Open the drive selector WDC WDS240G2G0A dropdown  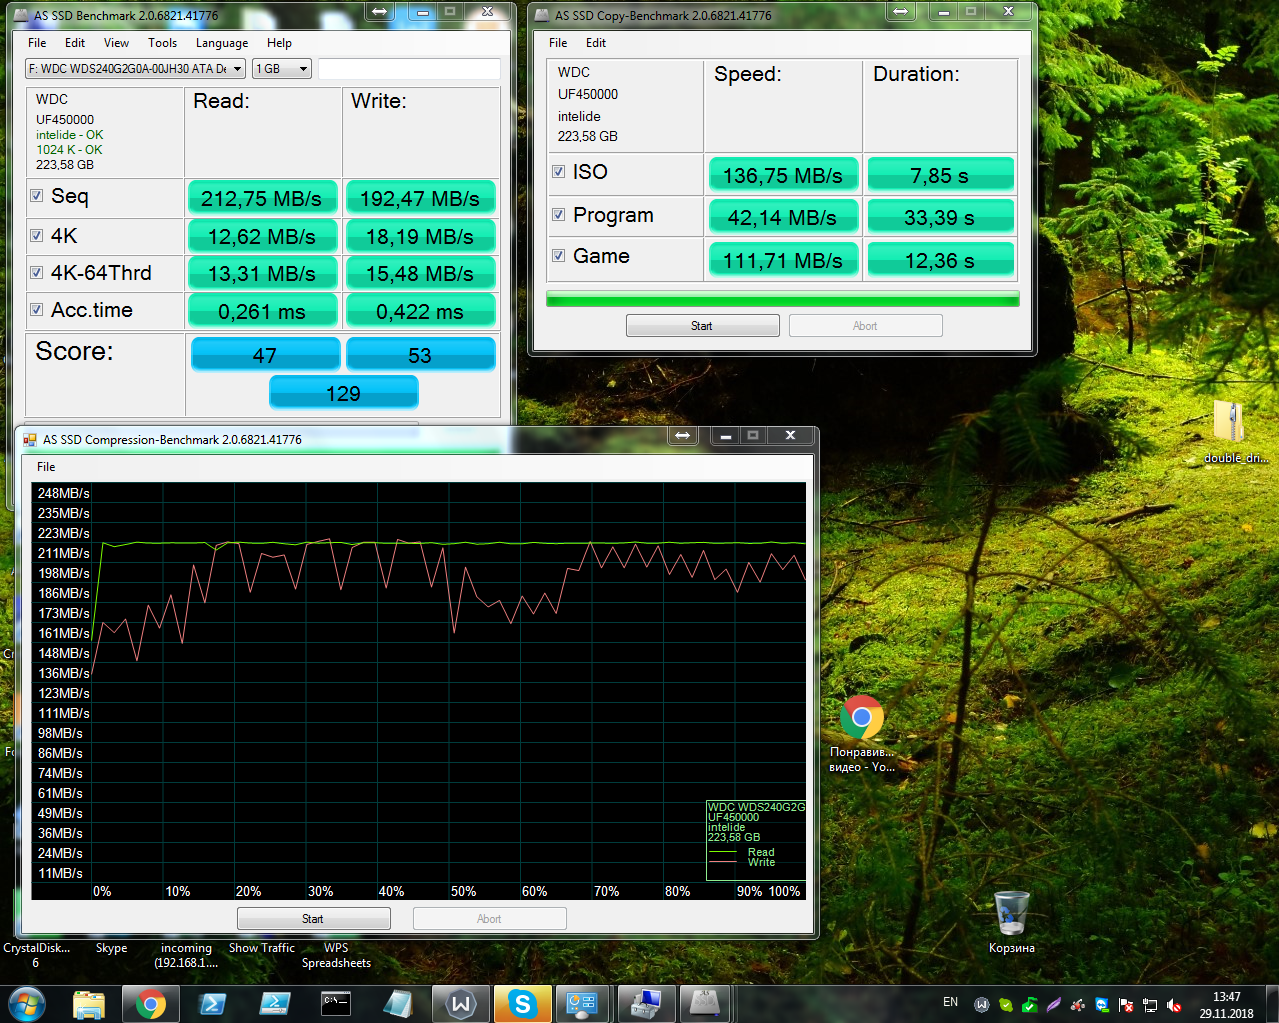pyautogui.click(x=135, y=69)
